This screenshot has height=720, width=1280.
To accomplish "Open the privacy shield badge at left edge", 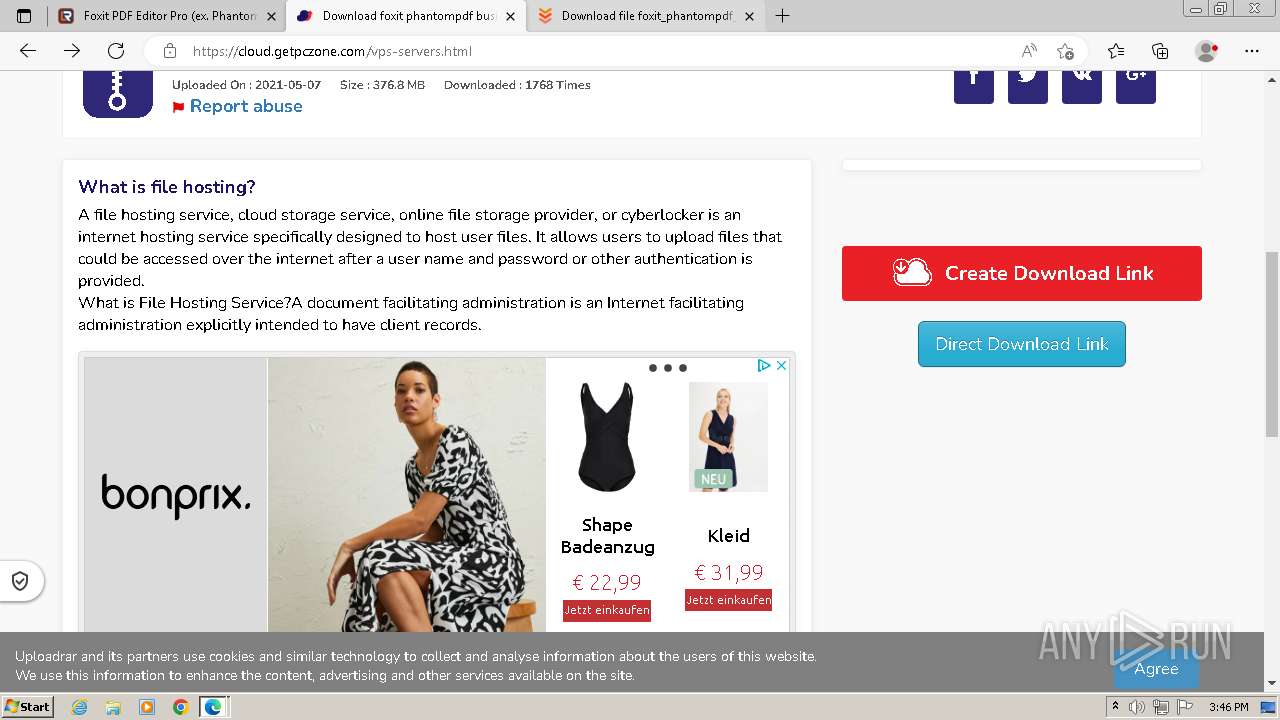I will pyautogui.click(x=20, y=581).
